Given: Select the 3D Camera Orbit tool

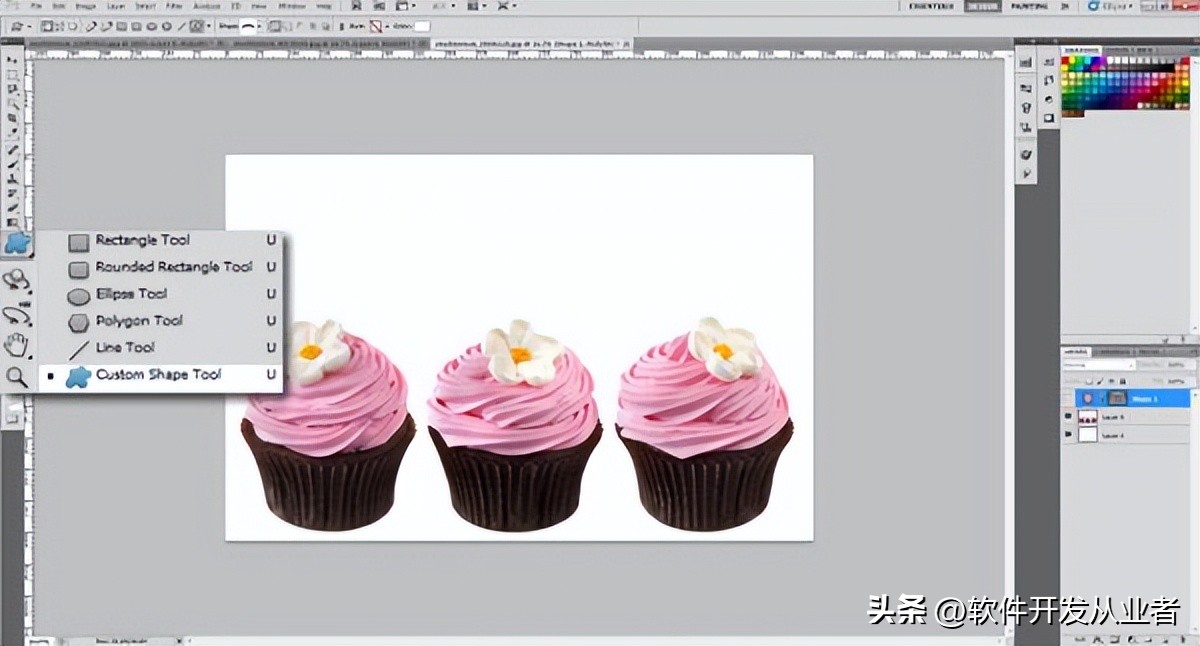Looking at the screenshot, I should tap(17, 314).
